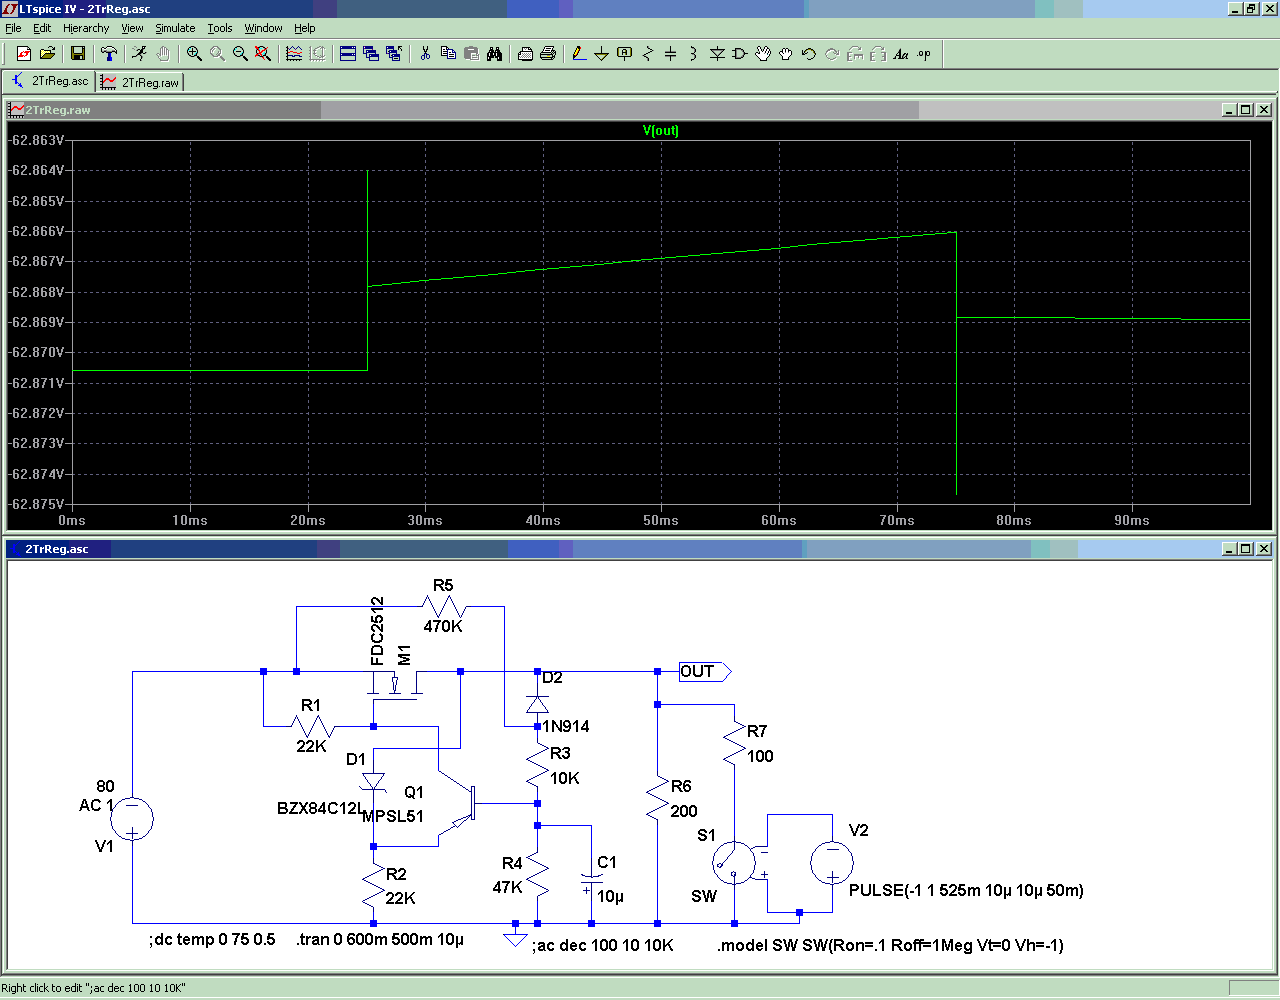Viewport: 1280px width, 1000px height.
Task: Create a new schematic via toolbar icon
Action: pos(23,54)
